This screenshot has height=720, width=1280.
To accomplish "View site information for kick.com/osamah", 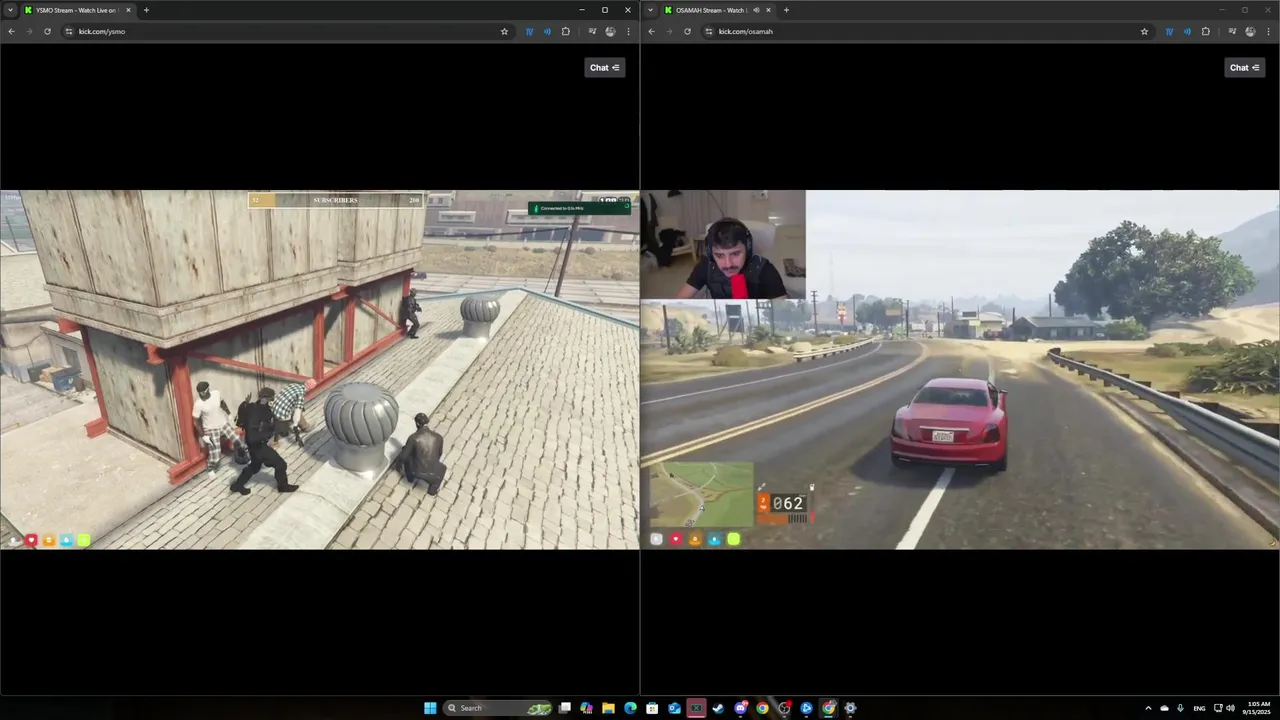I will pyautogui.click(x=709, y=31).
